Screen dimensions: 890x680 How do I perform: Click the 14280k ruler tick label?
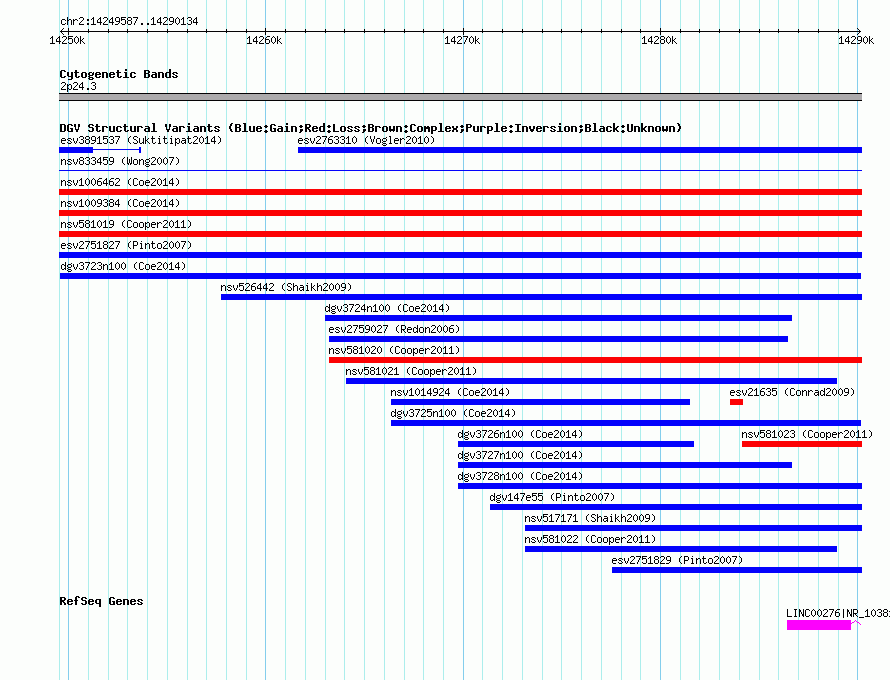point(659,40)
